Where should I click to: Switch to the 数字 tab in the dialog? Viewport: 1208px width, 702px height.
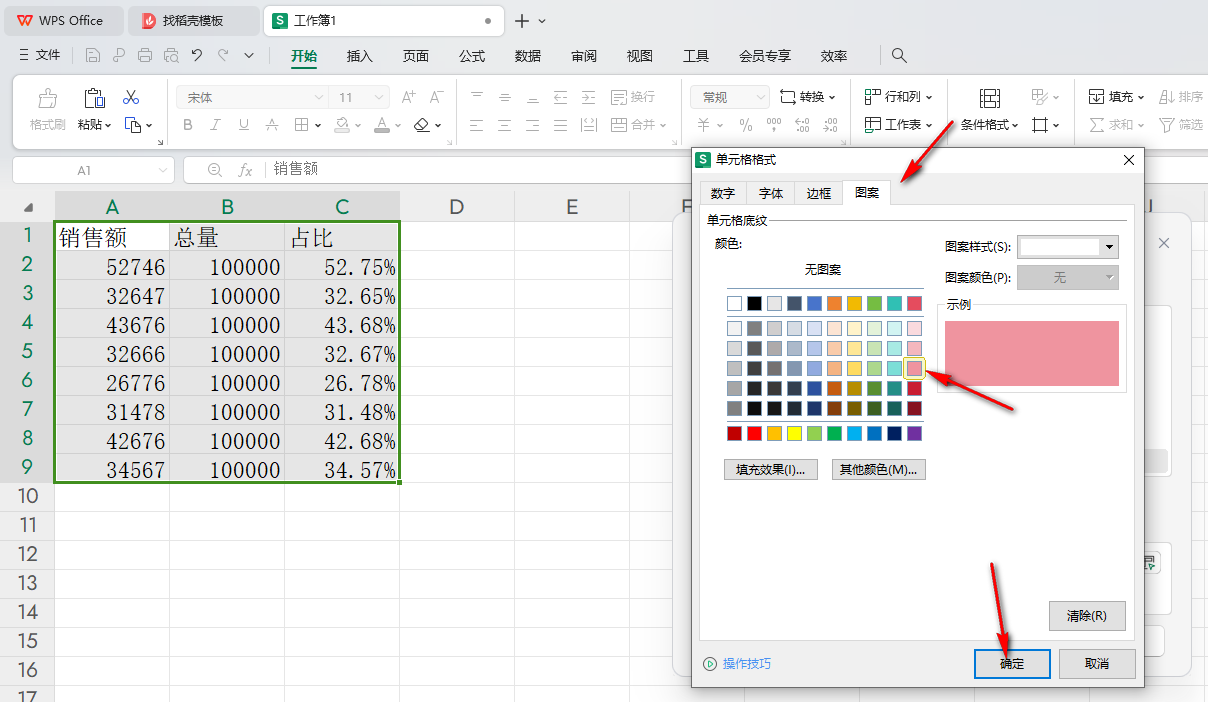coord(722,194)
